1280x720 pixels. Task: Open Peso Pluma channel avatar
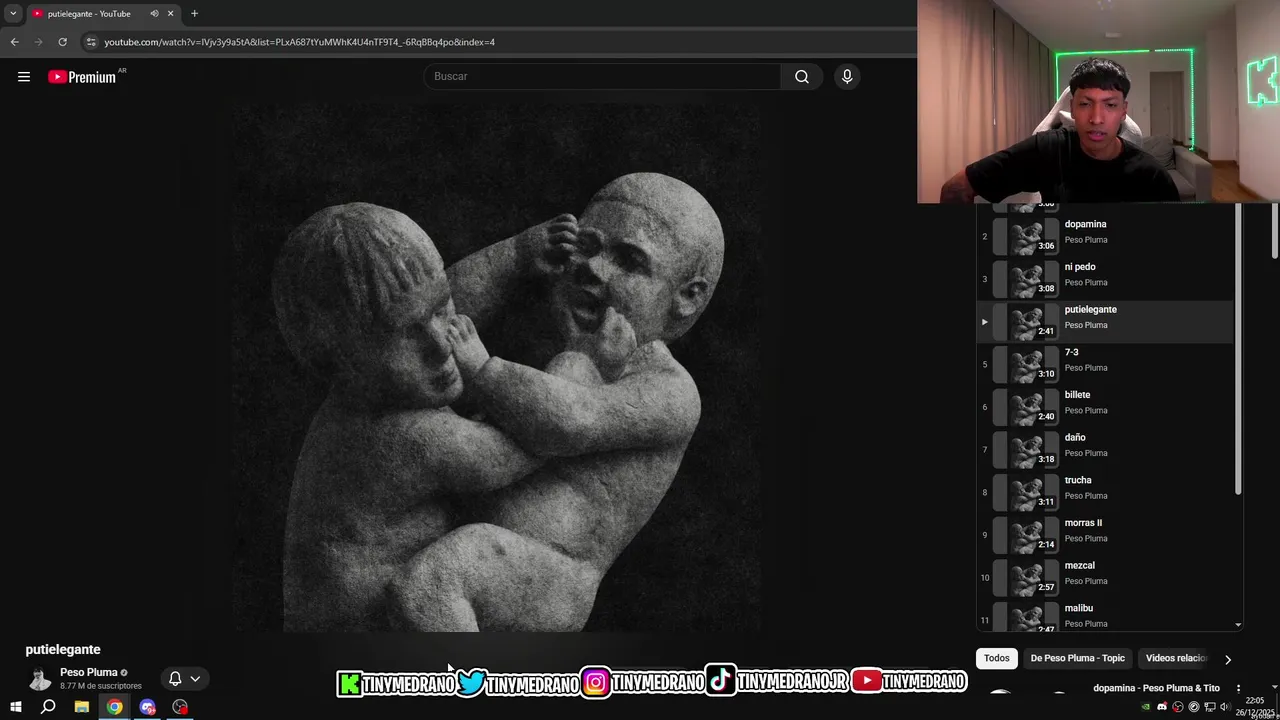tap(40, 679)
